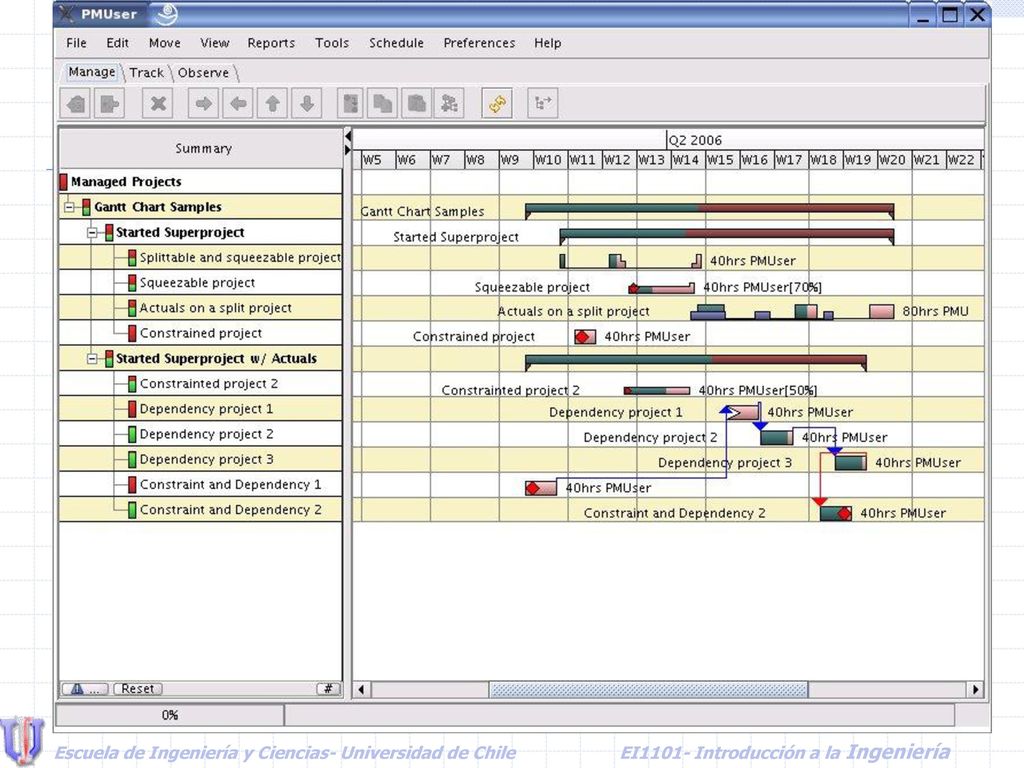Click the Gantt scrollbar left arrow
The width and height of the screenshot is (1024, 768).
click(x=361, y=689)
